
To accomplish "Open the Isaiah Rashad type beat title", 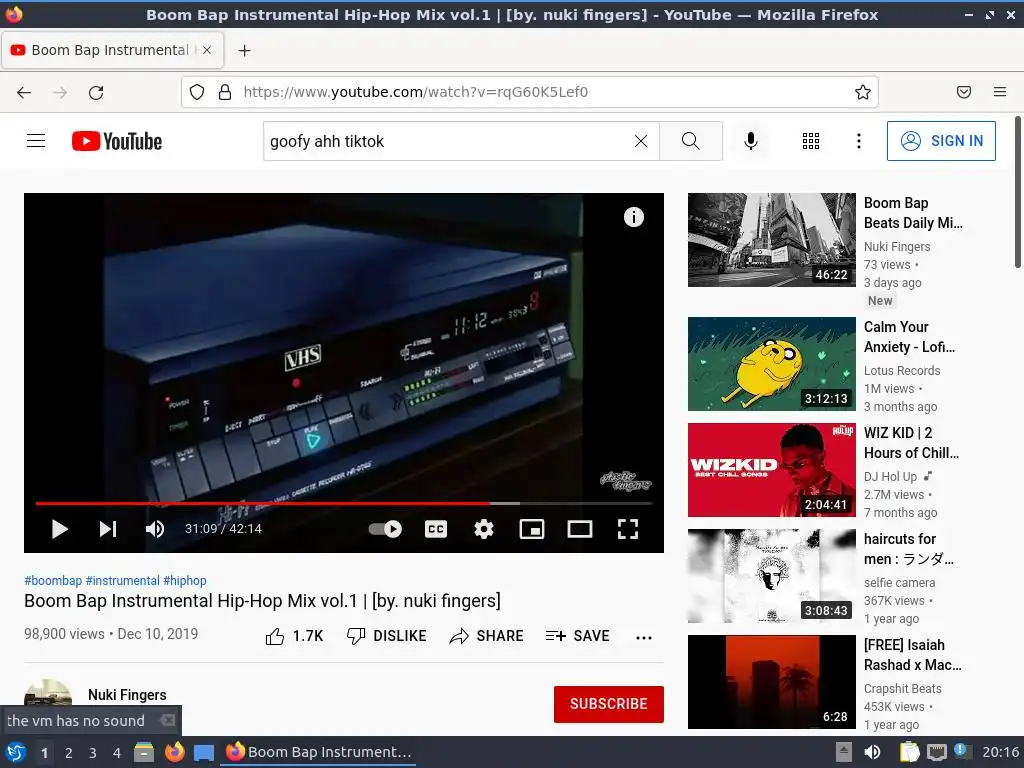I will [912, 655].
